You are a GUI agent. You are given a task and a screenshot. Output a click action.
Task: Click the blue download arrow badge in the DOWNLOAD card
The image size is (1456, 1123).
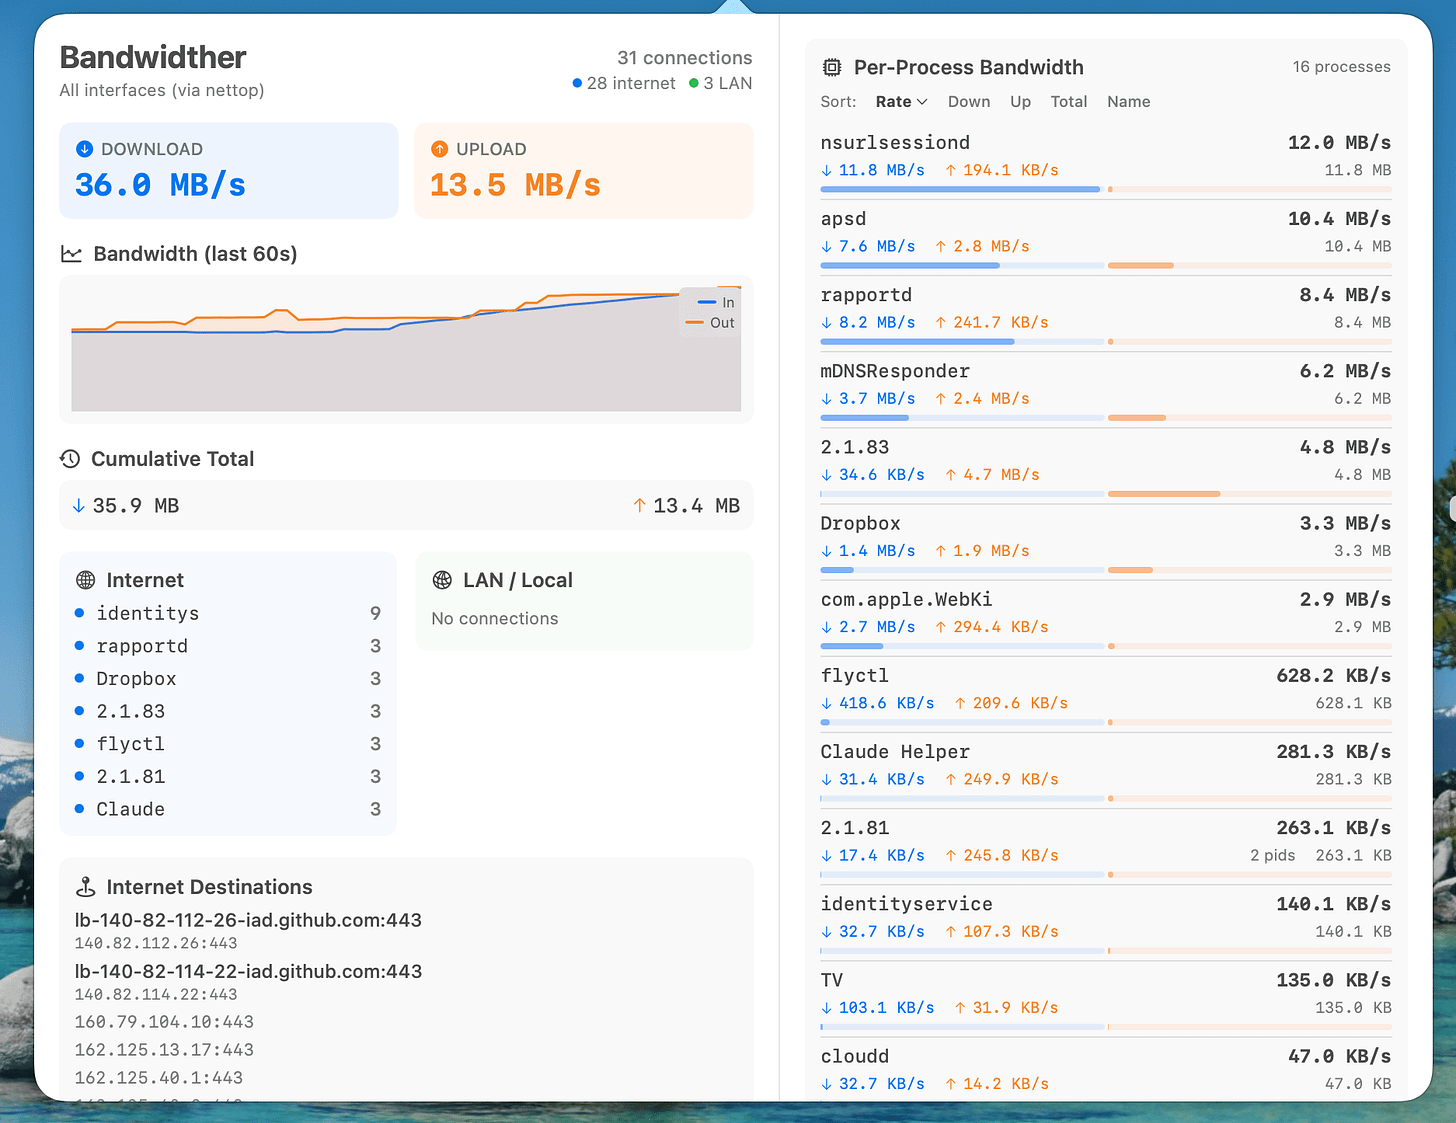point(85,148)
